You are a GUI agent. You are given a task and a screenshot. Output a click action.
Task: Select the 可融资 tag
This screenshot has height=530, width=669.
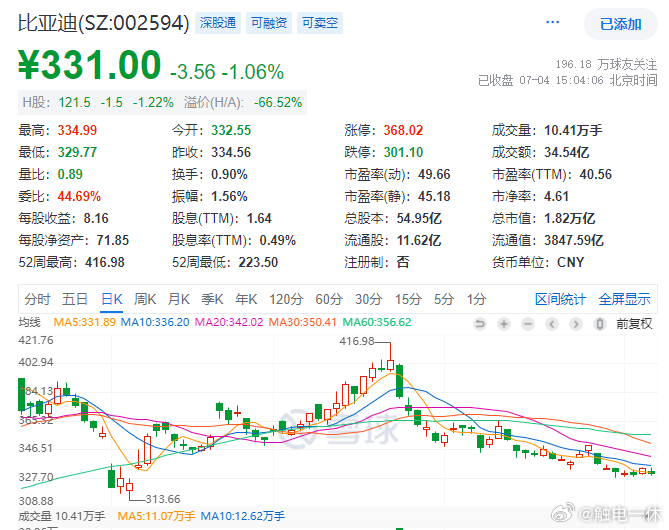[x=269, y=23]
